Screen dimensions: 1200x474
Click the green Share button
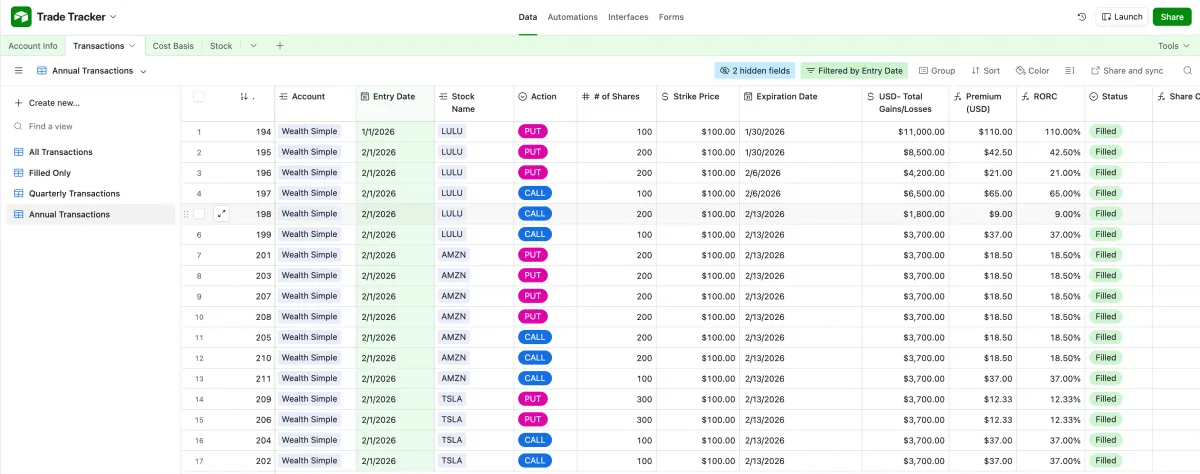pyautogui.click(x=1172, y=17)
